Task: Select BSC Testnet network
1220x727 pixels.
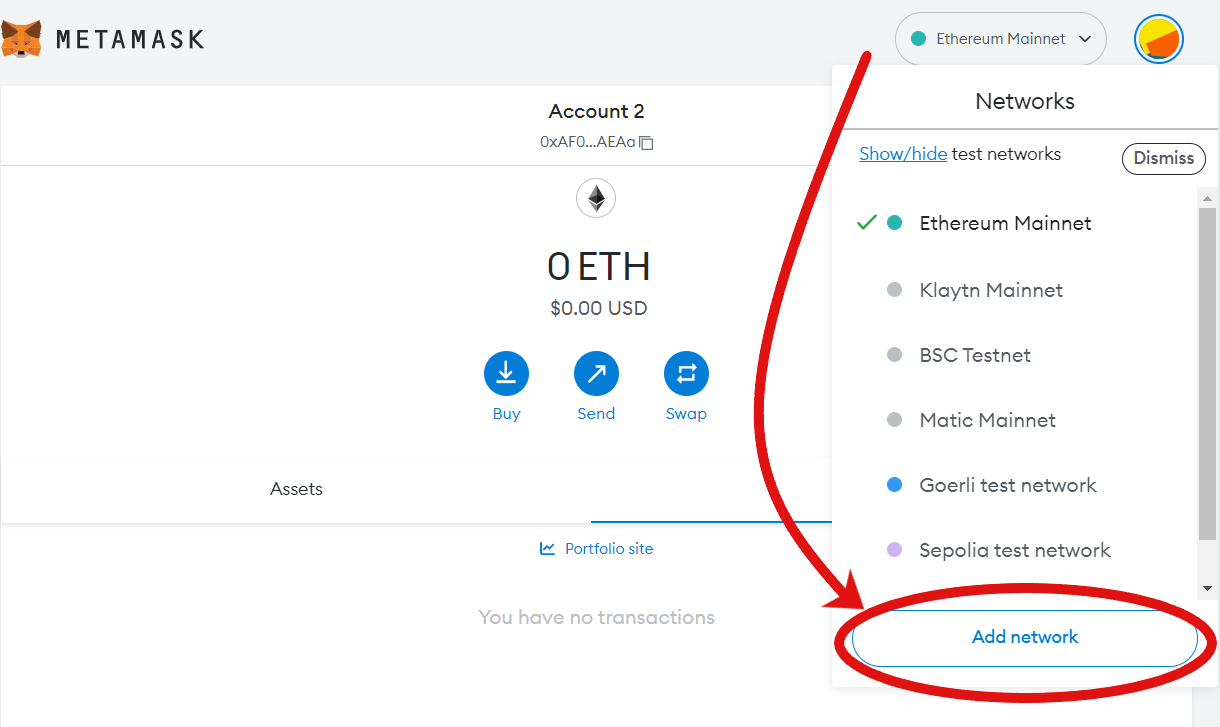Action: point(975,355)
